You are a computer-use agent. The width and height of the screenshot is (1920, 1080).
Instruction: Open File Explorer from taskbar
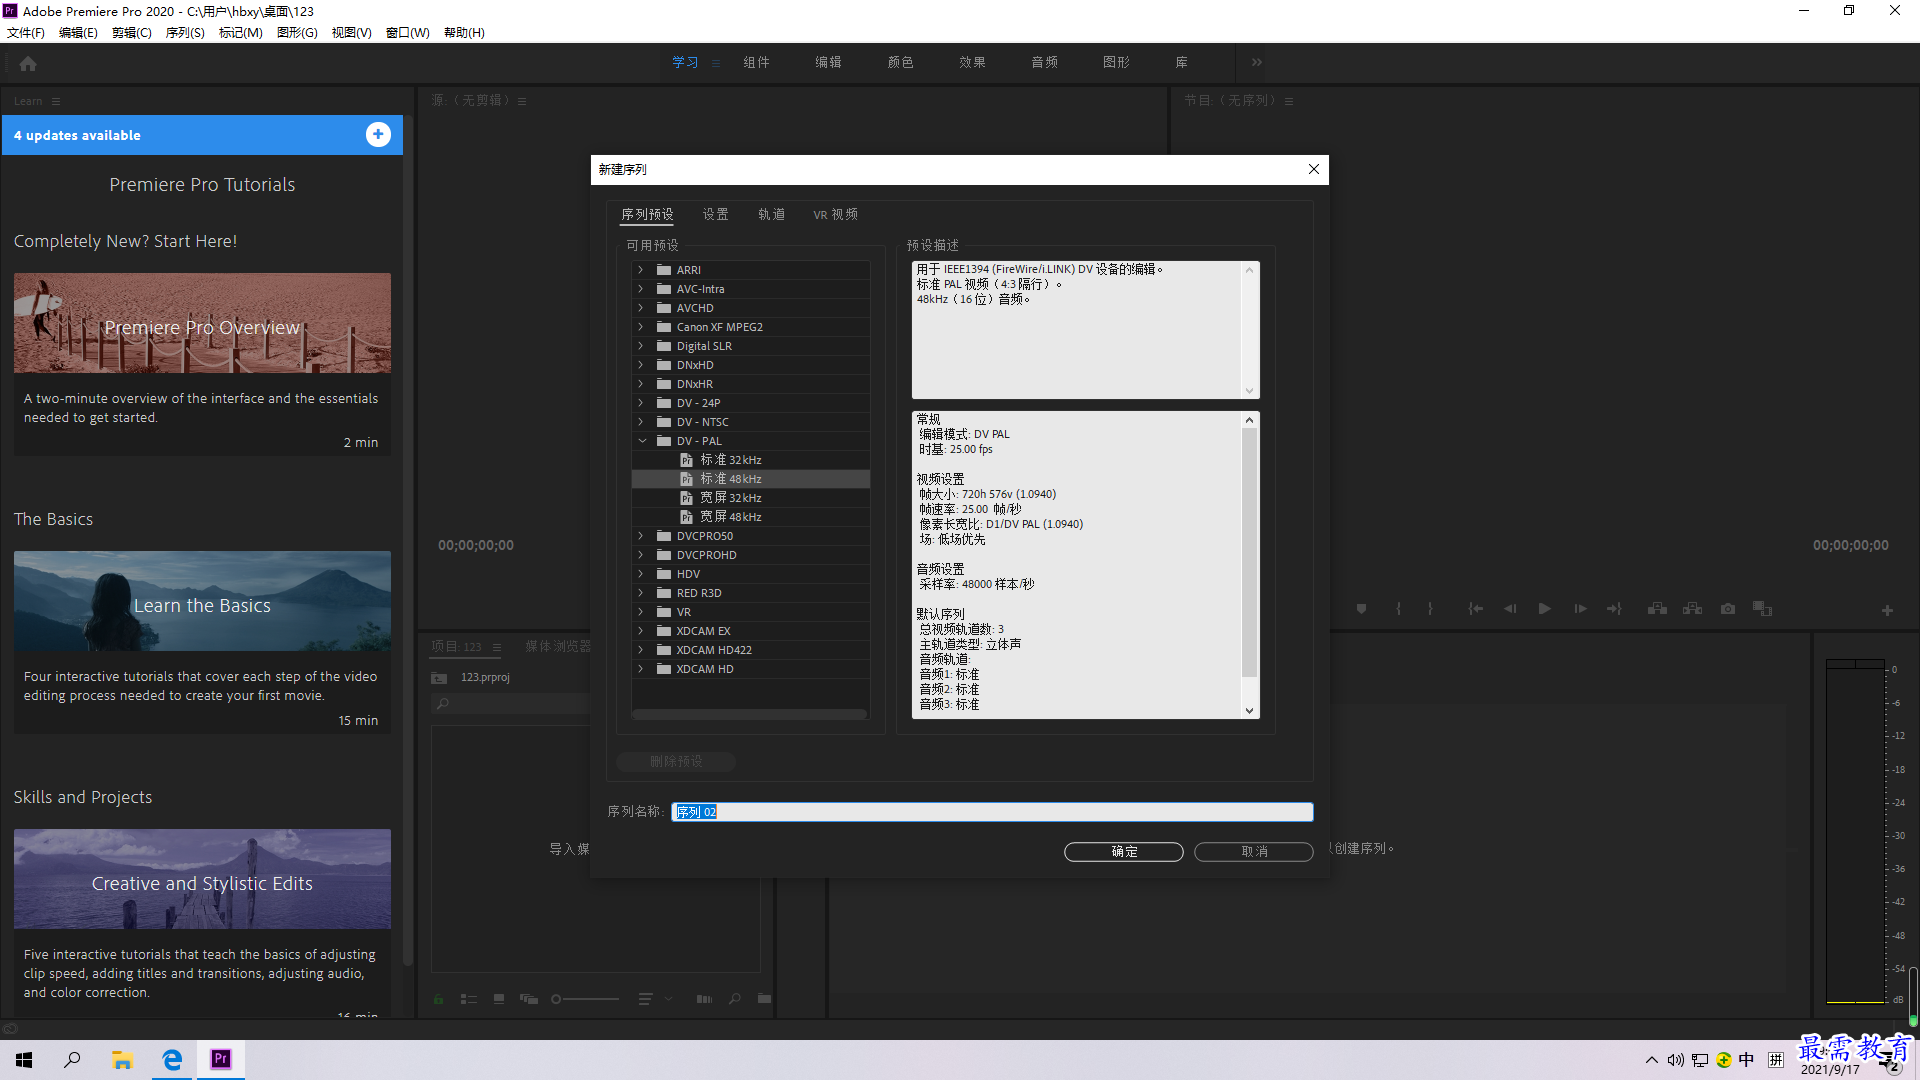(122, 1060)
